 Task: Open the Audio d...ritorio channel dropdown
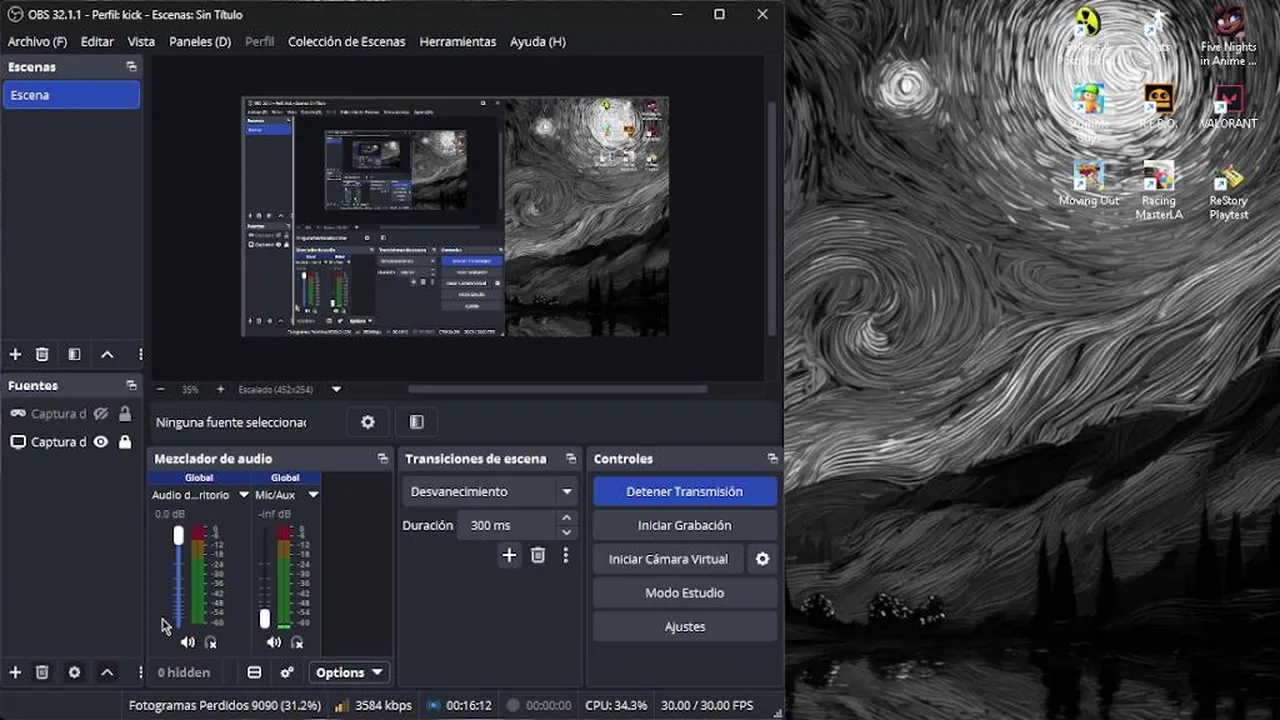tap(243, 495)
